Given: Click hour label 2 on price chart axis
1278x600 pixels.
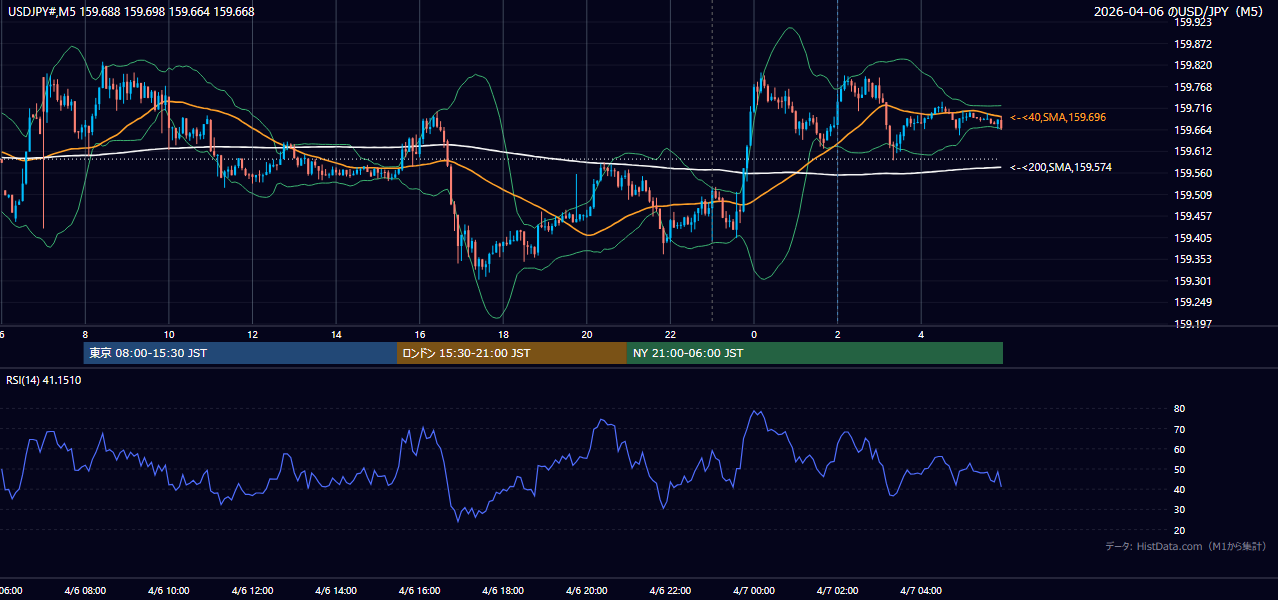Looking at the screenshot, I should [x=838, y=335].
